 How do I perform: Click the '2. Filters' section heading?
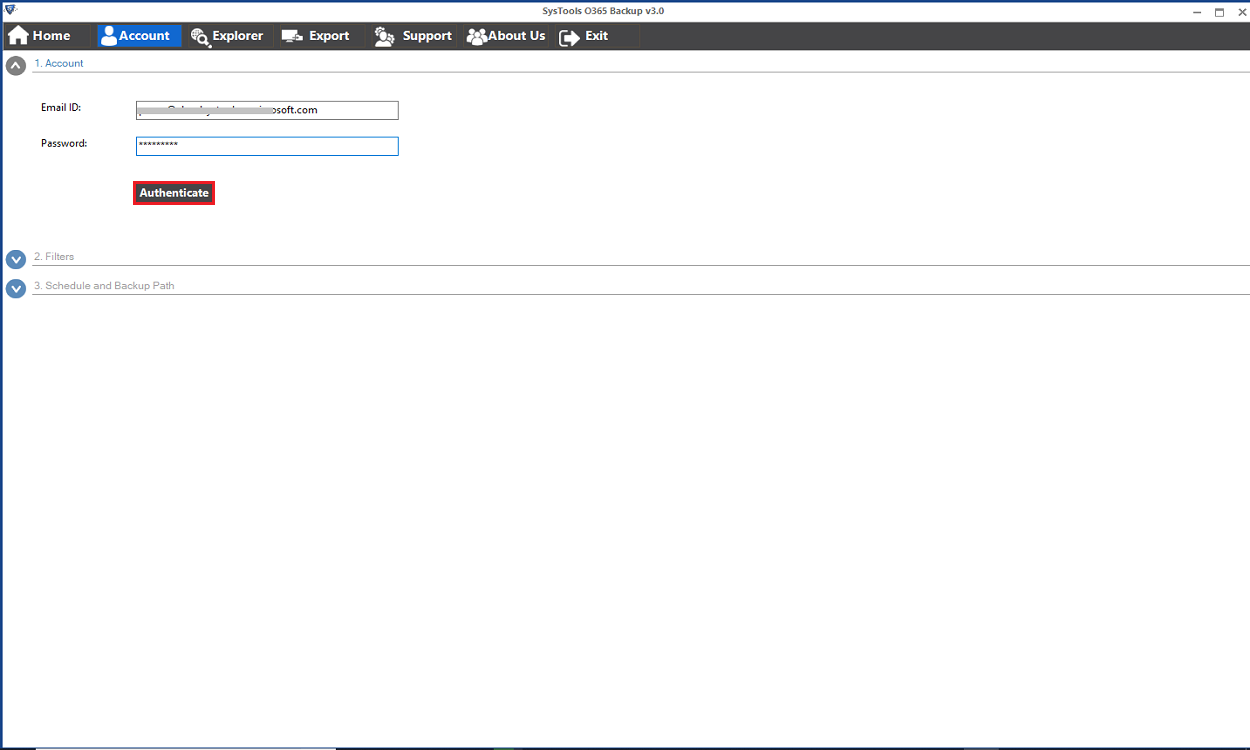(54, 257)
